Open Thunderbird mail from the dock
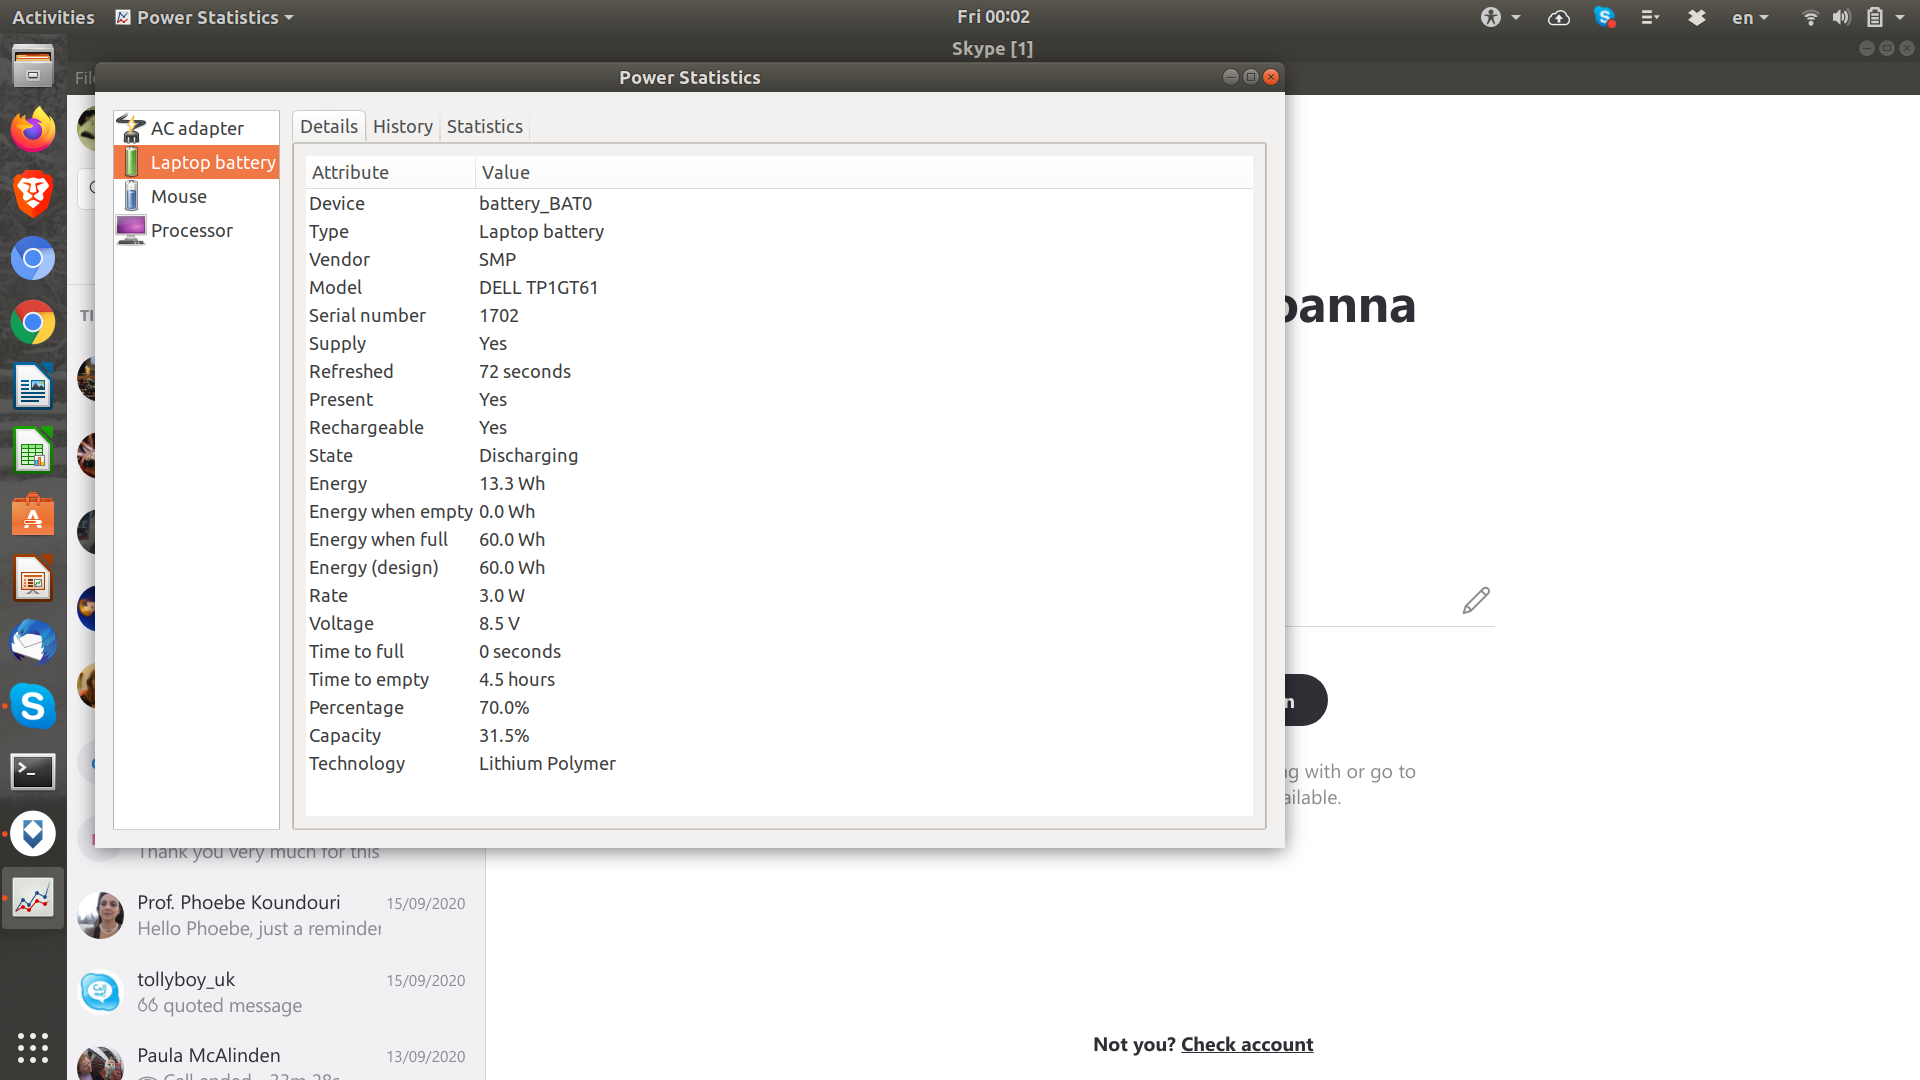The height and width of the screenshot is (1080, 1920). (33, 643)
